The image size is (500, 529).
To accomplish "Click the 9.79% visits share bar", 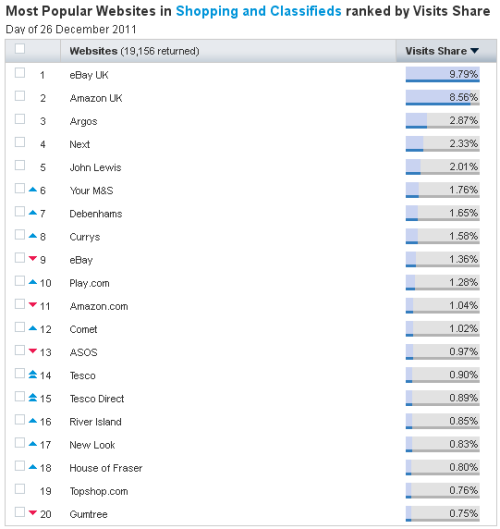I will pyautogui.click(x=442, y=74).
